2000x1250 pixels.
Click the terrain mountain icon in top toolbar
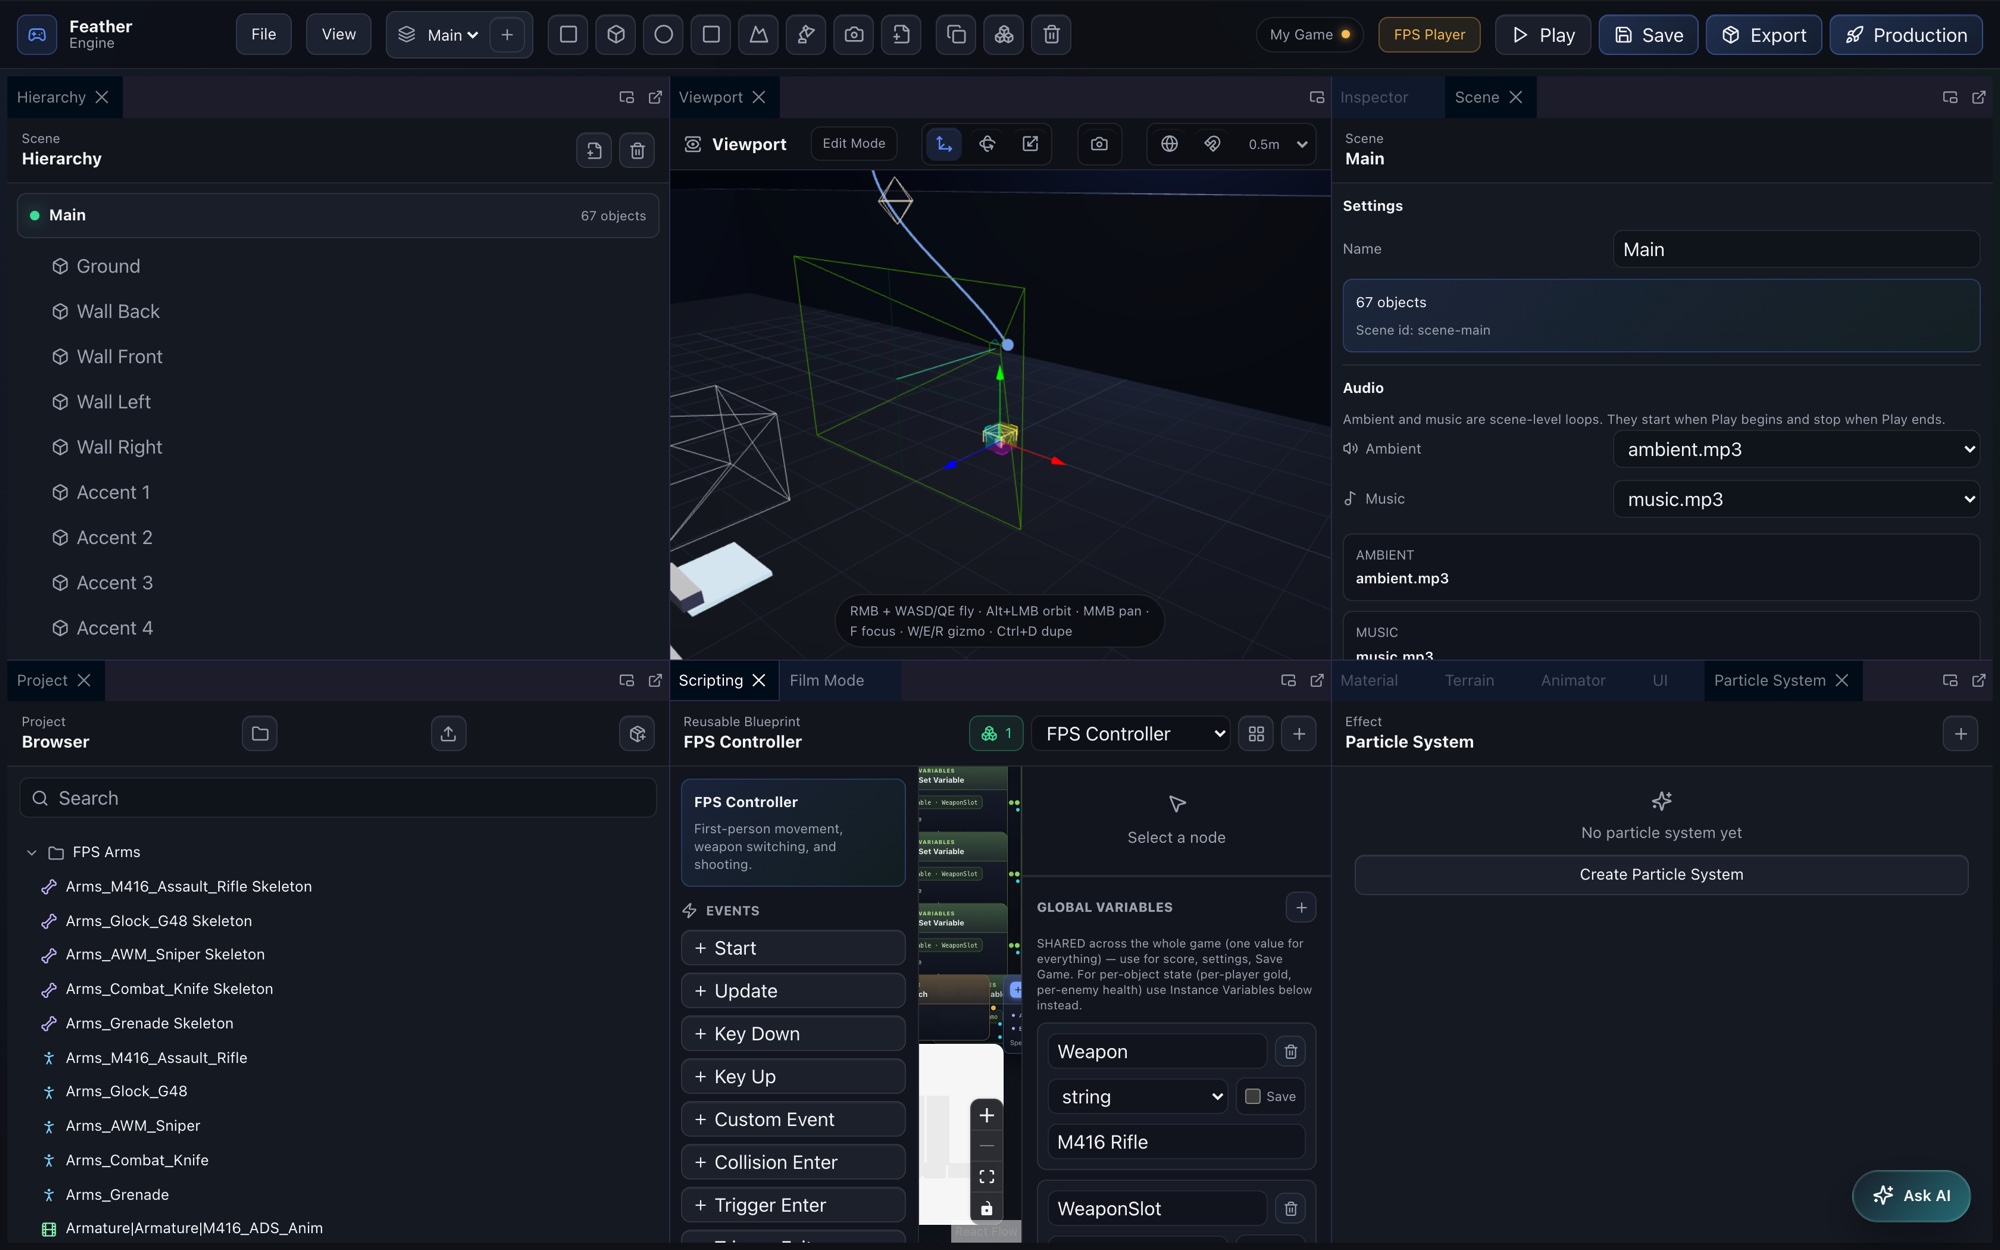(759, 35)
